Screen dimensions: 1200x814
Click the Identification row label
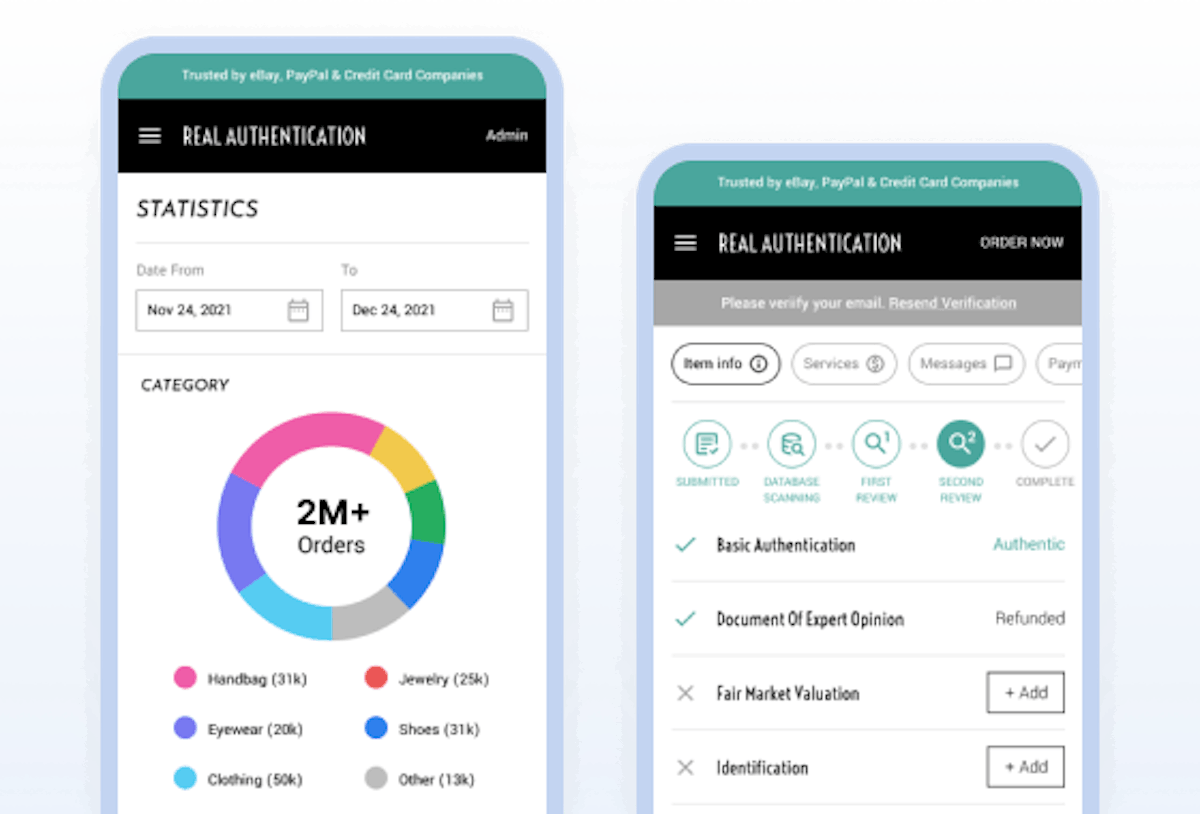click(762, 768)
